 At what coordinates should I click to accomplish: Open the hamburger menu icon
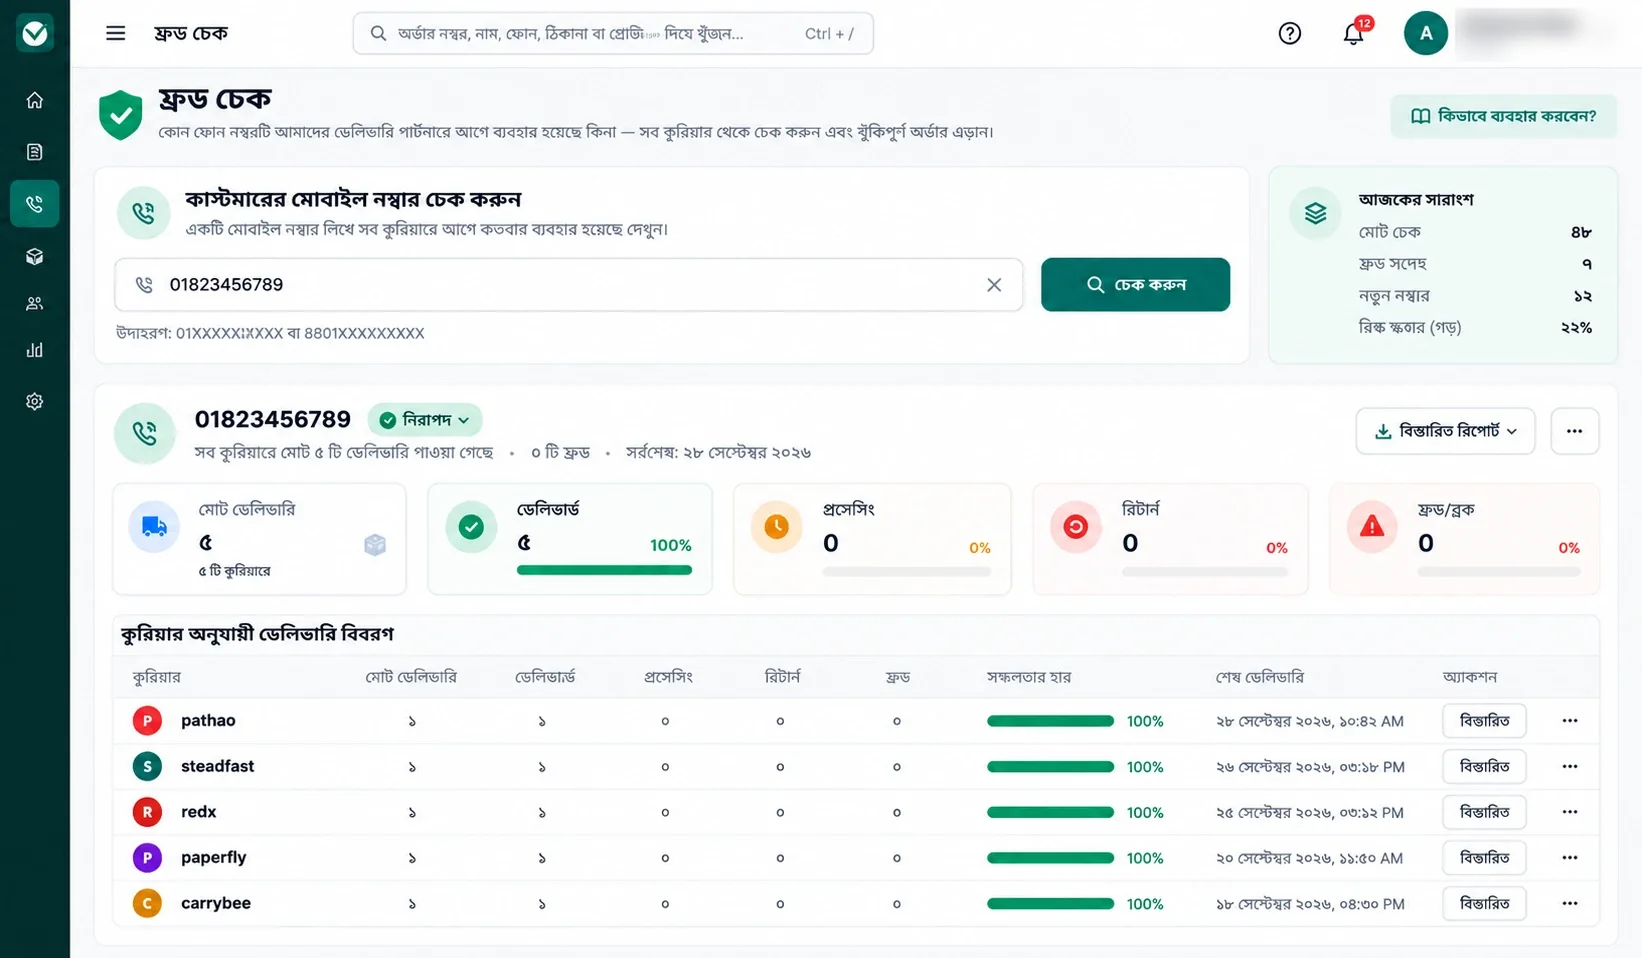(x=116, y=33)
